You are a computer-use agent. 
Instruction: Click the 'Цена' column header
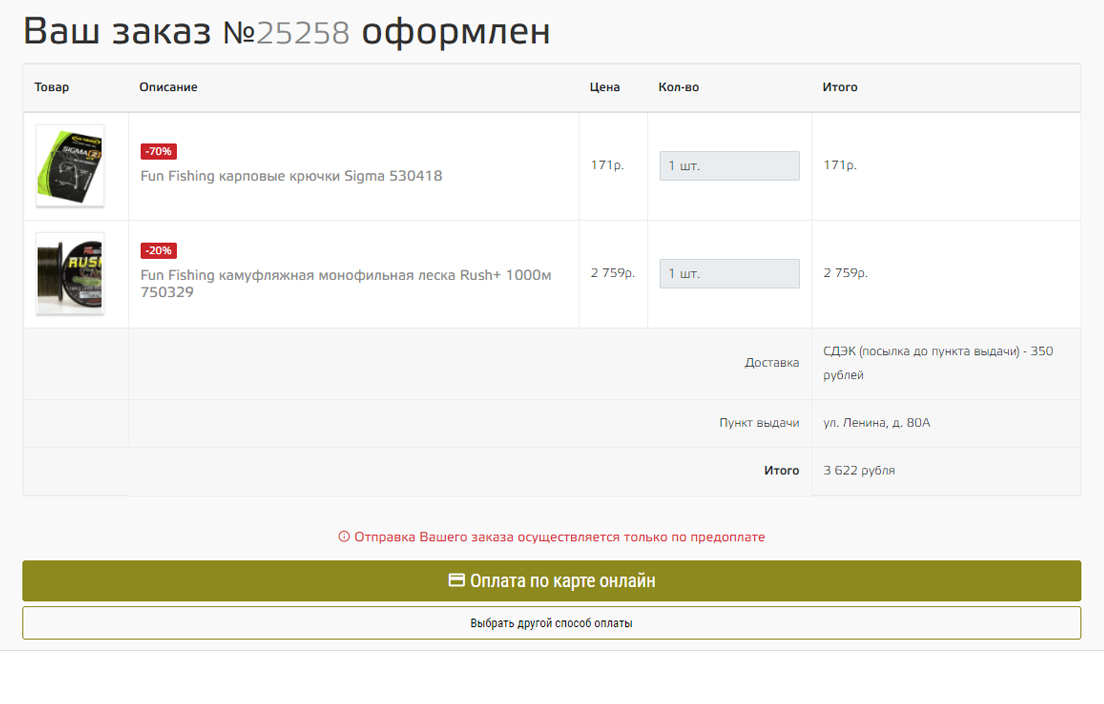pos(604,87)
